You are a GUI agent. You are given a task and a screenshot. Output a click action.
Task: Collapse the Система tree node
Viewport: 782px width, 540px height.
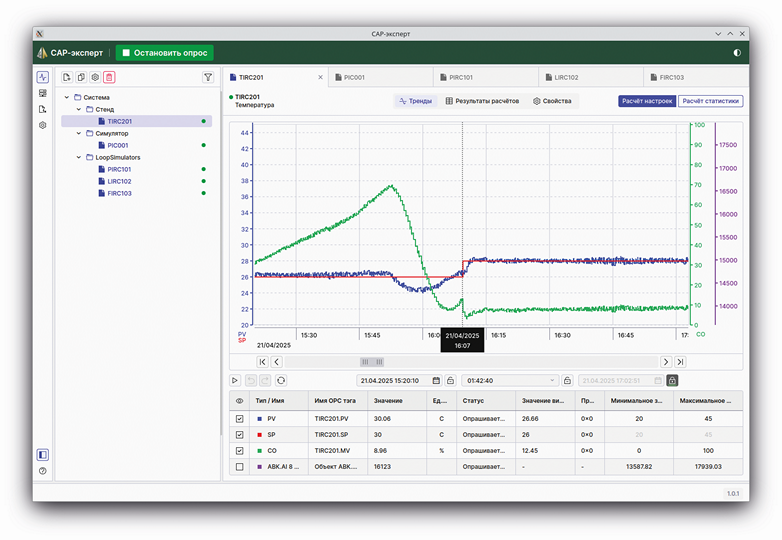click(x=67, y=97)
